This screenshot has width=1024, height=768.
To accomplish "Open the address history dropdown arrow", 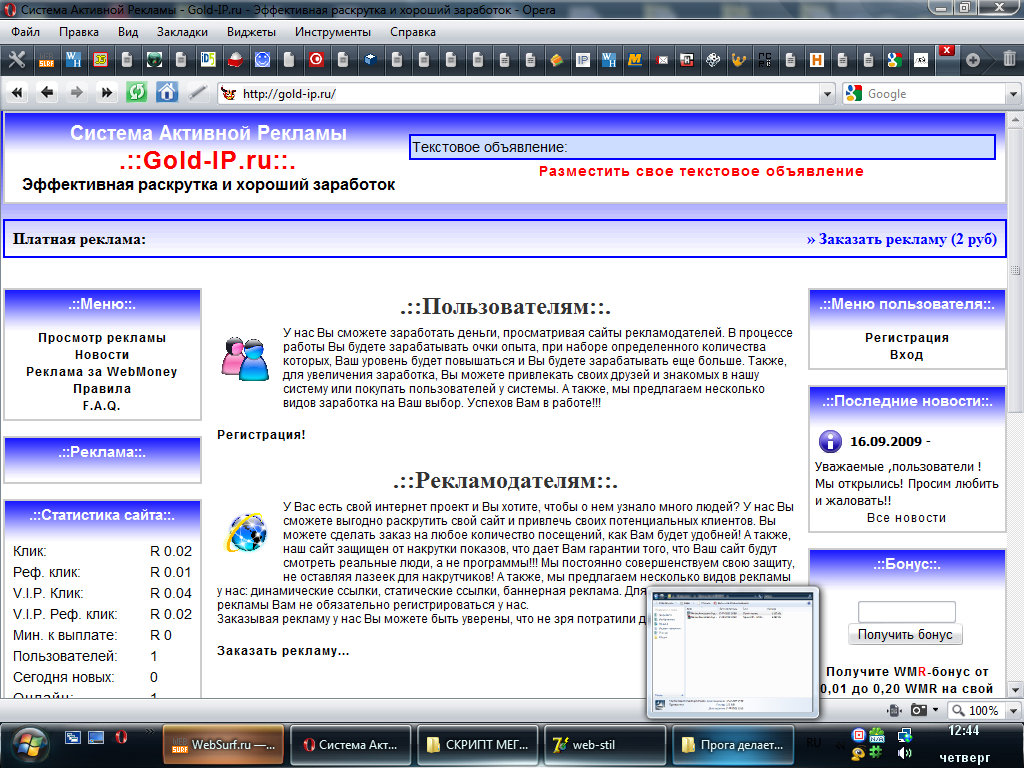I will point(827,94).
